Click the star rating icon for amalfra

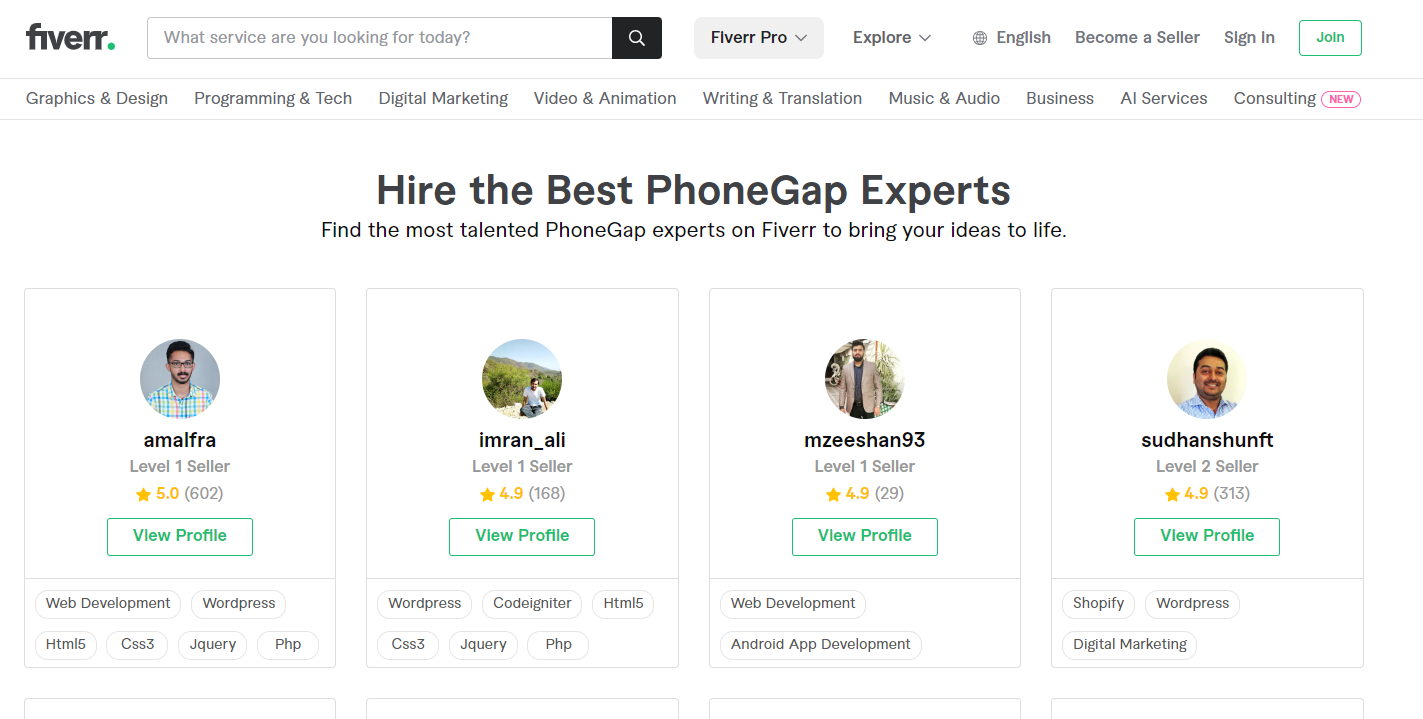click(143, 494)
